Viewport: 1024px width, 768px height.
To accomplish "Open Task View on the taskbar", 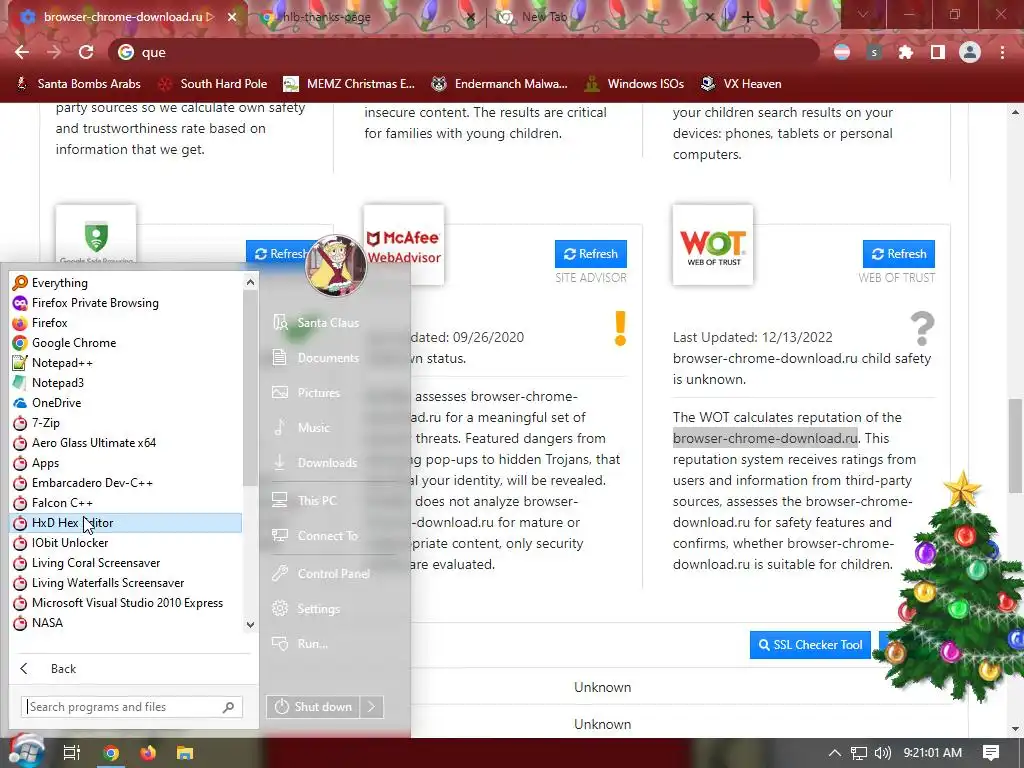I will [71, 753].
